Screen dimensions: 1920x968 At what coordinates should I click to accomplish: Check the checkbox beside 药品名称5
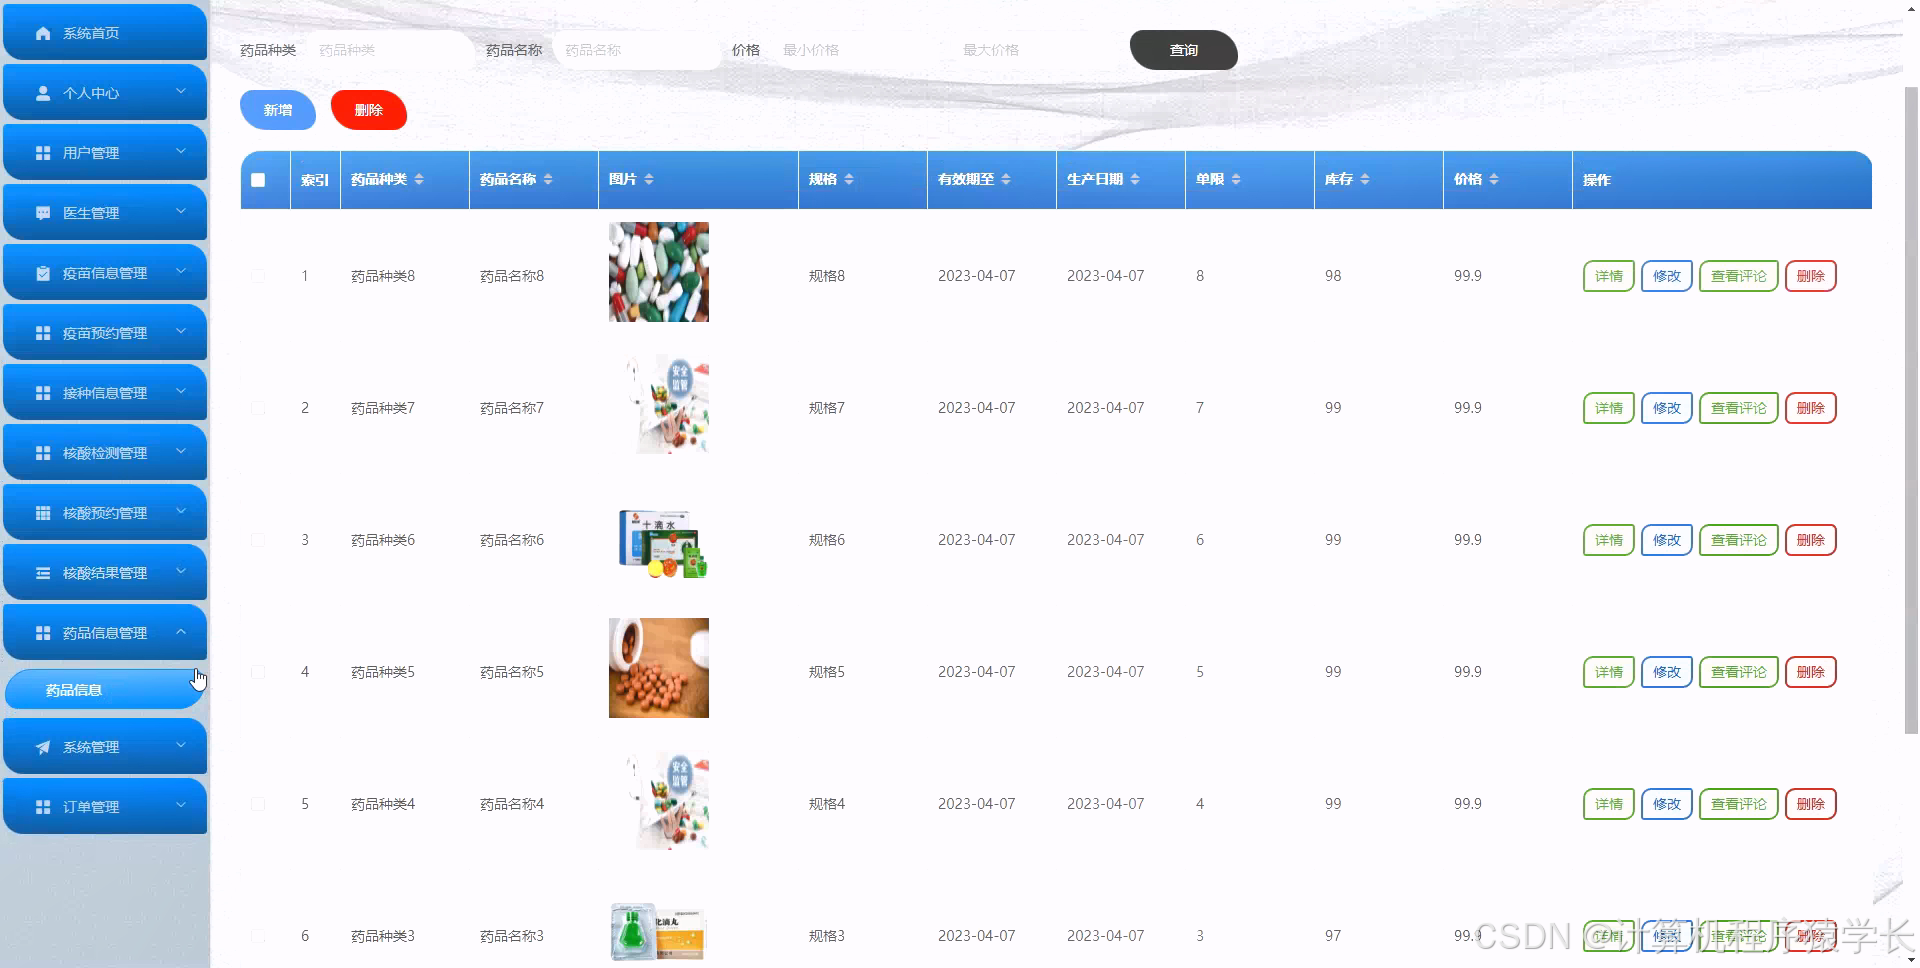click(x=258, y=671)
